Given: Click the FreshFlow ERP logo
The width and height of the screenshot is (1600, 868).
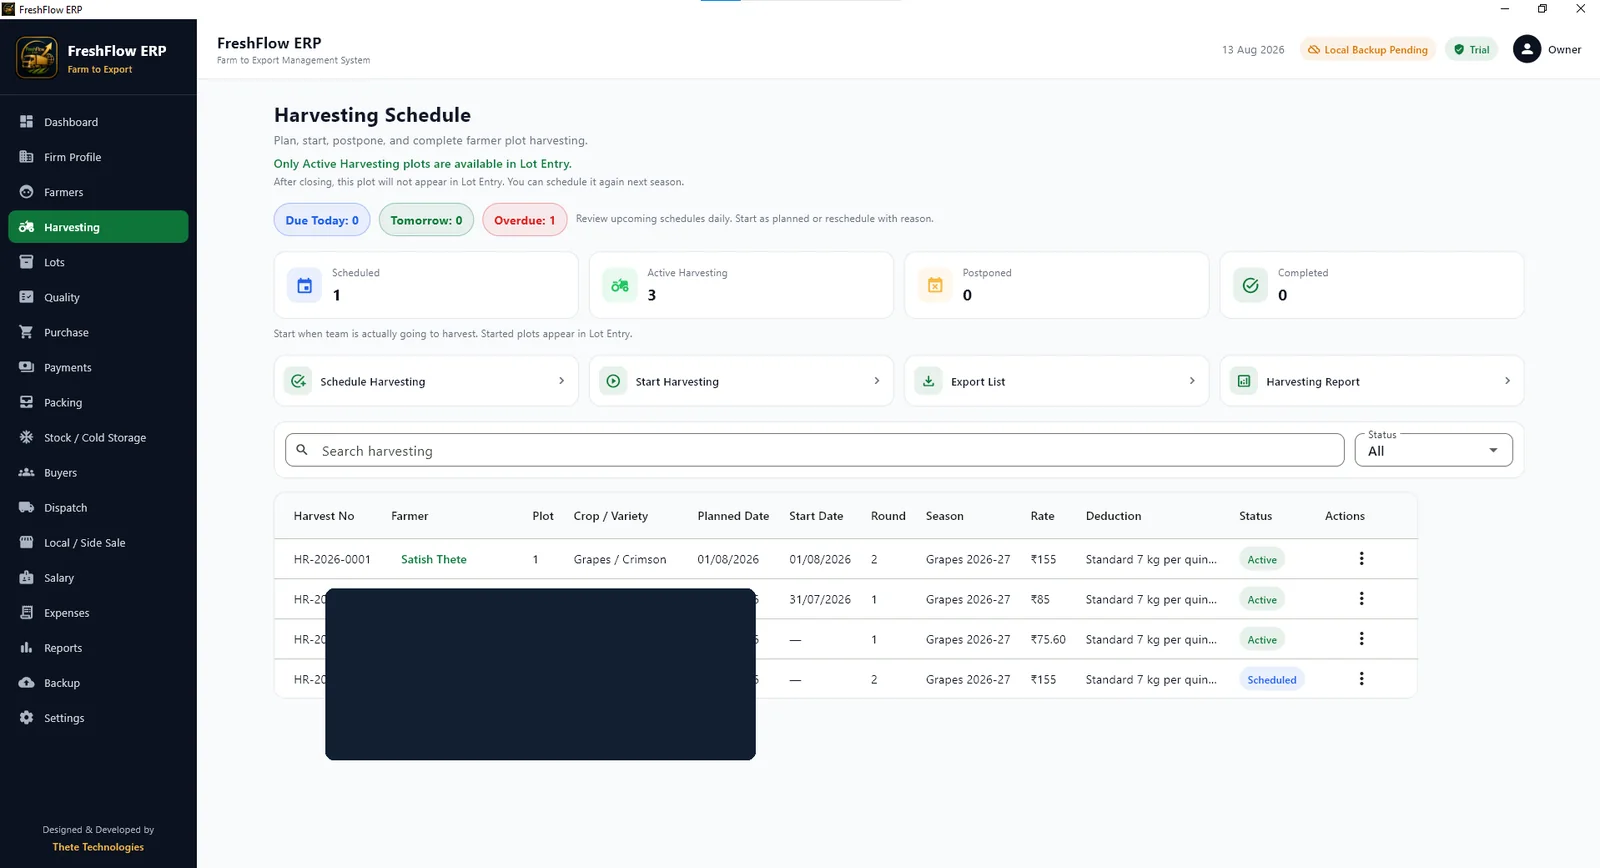Looking at the screenshot, I should (37, 58).
